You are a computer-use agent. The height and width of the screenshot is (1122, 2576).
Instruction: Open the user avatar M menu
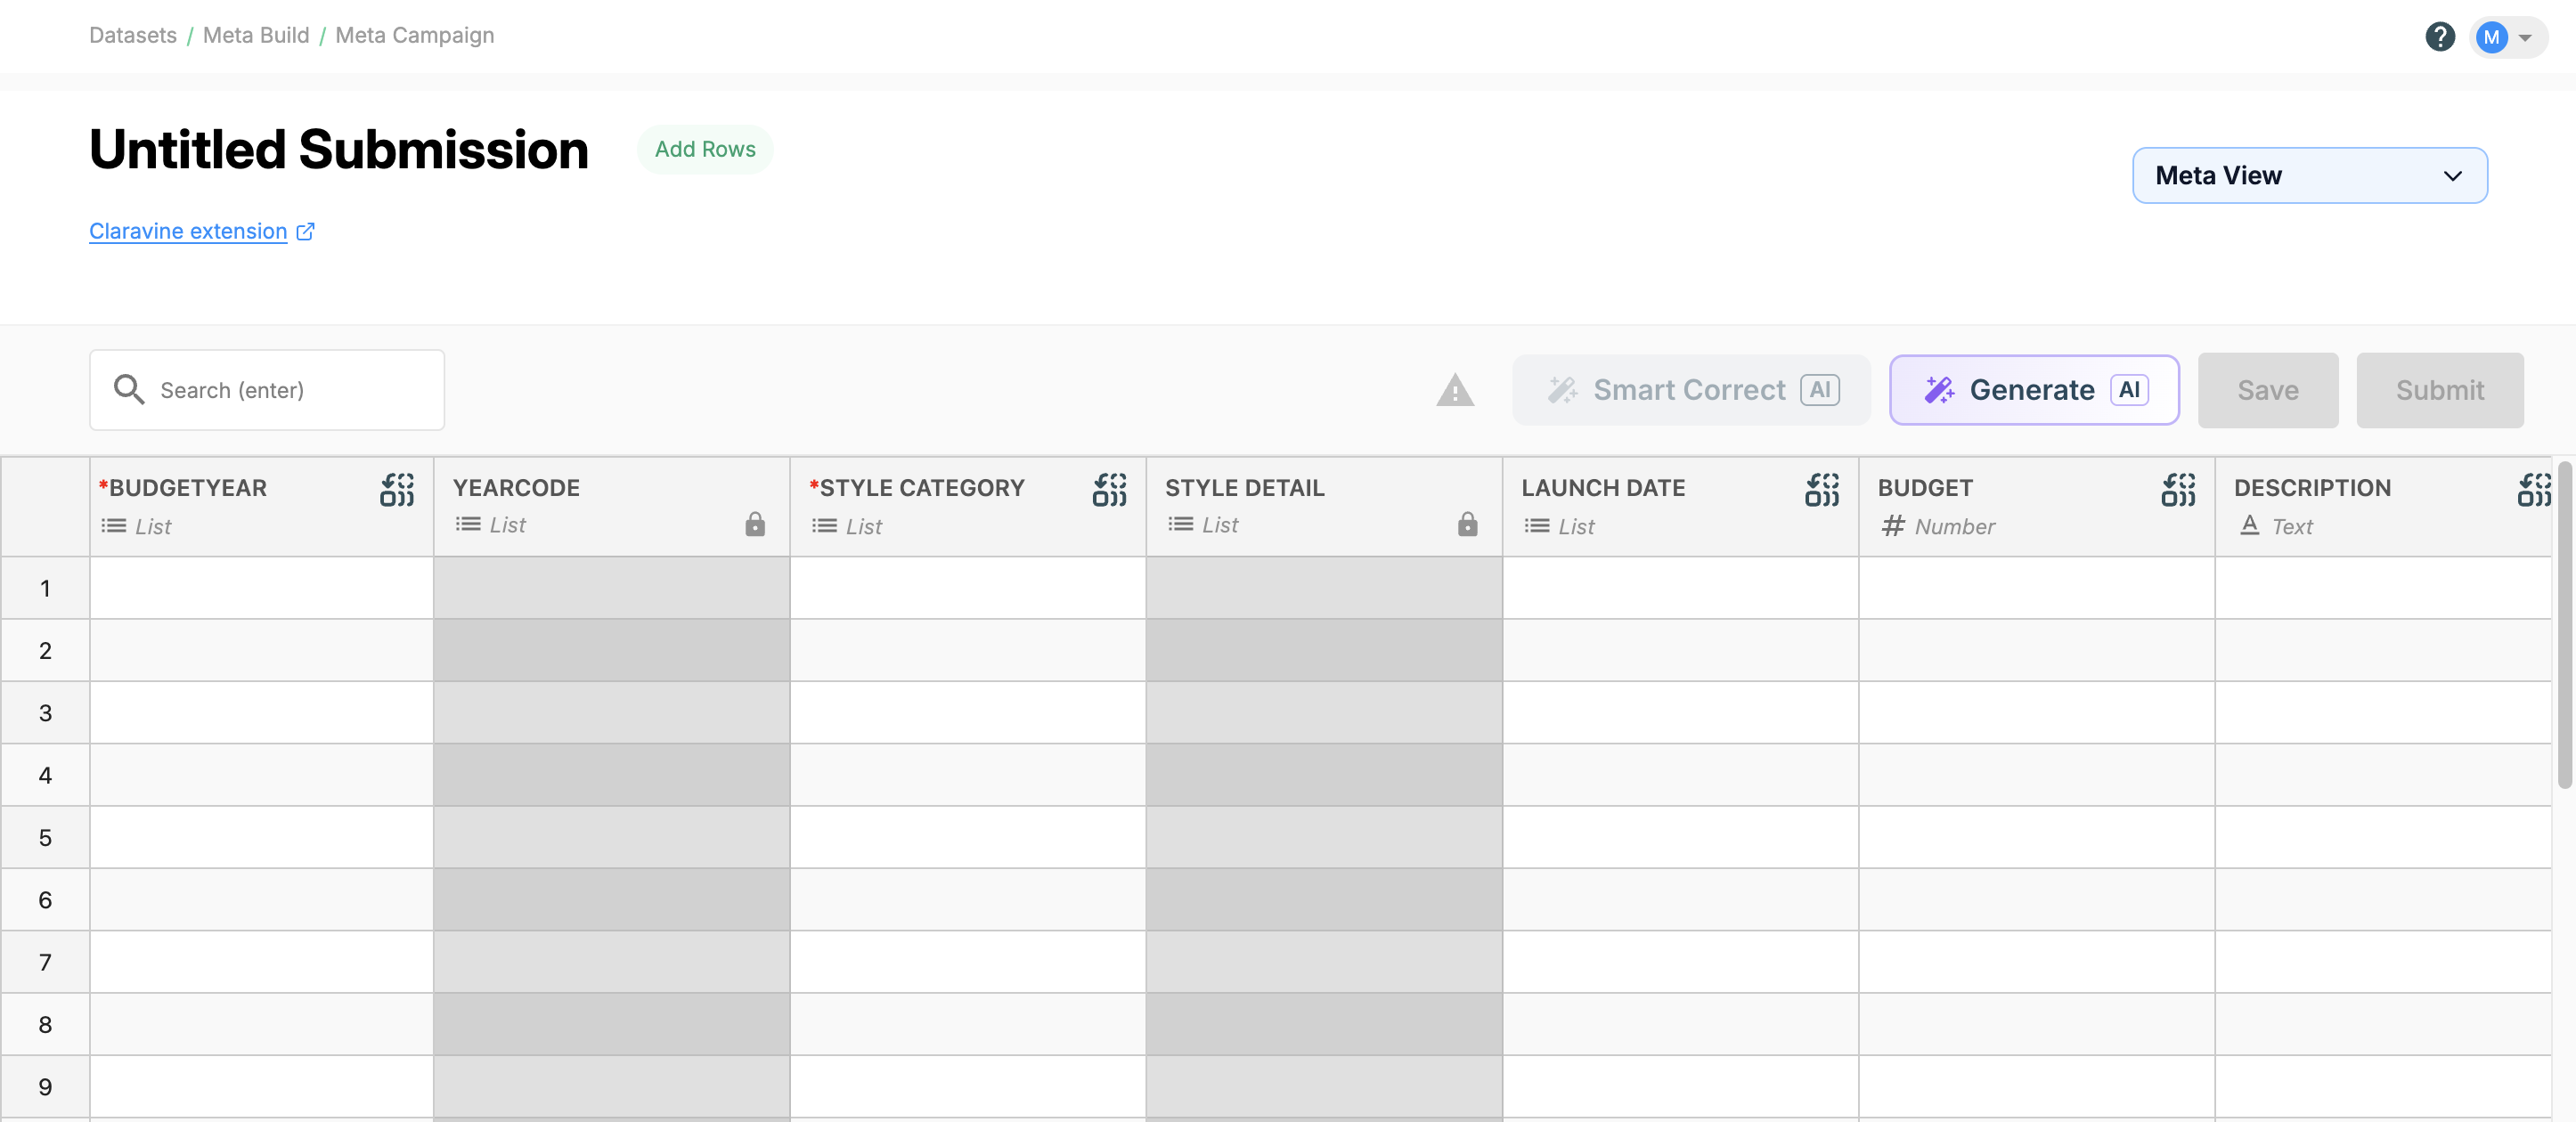(2507, 37)
